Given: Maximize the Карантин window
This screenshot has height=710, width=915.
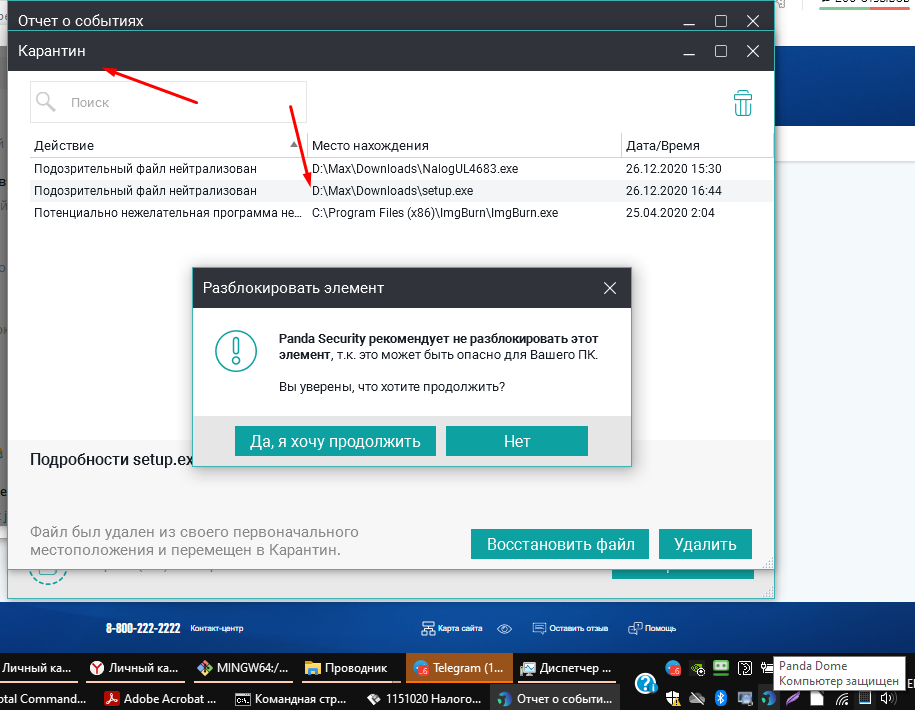Looking at the screenshot, I should [721, 51].
